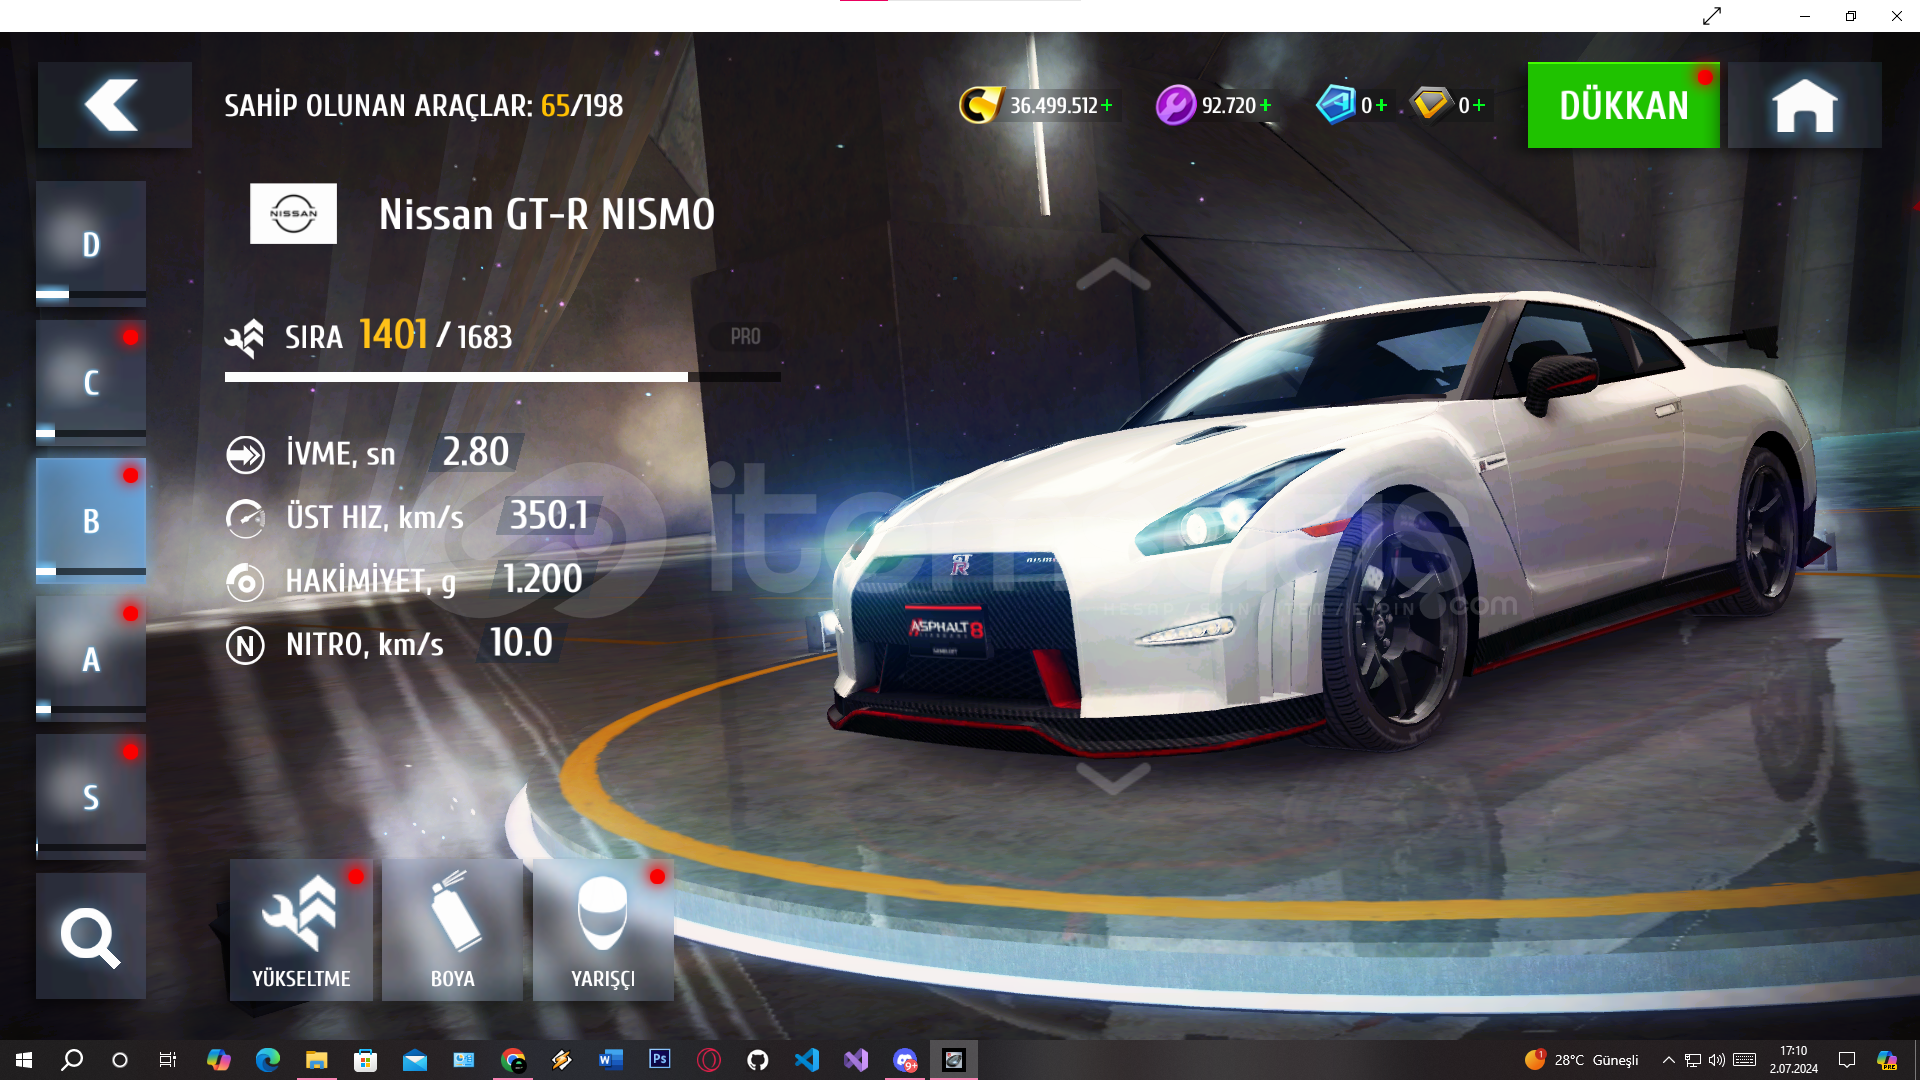Click the Asphalt 8 taskbar icon
This screenshot has height=1080, width=1920.
pyautogui.click(x=954, y=1060)
